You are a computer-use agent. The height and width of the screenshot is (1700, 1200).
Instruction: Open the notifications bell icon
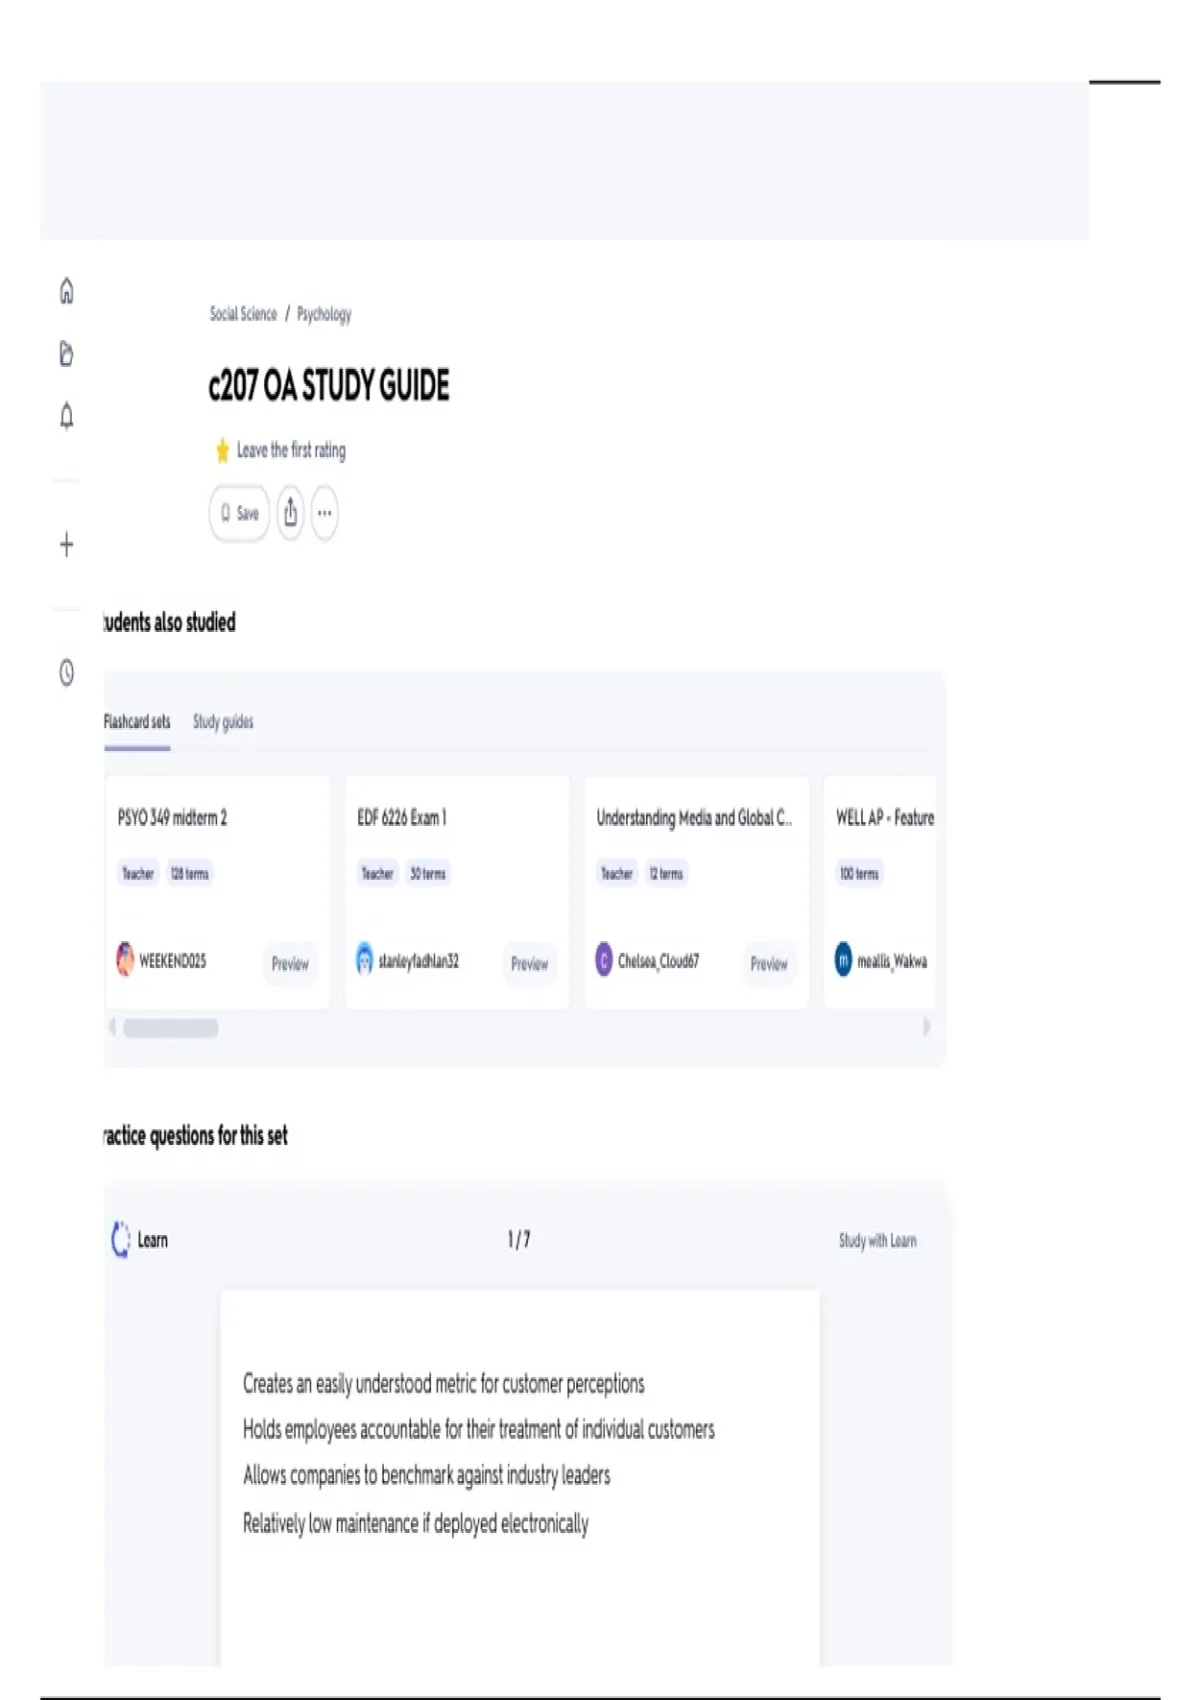pos(66,416)
